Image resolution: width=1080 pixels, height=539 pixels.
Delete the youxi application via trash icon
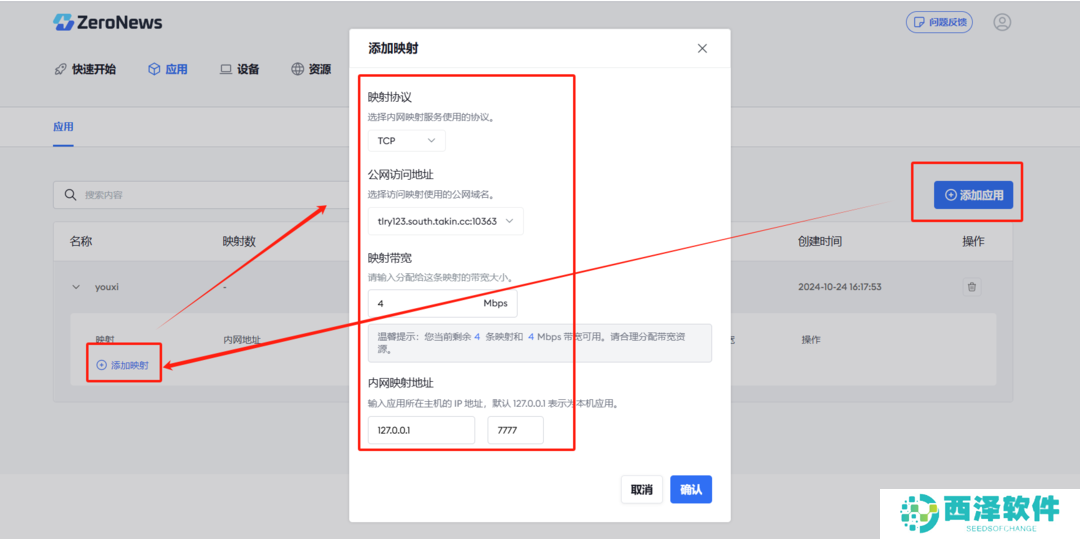971,287
